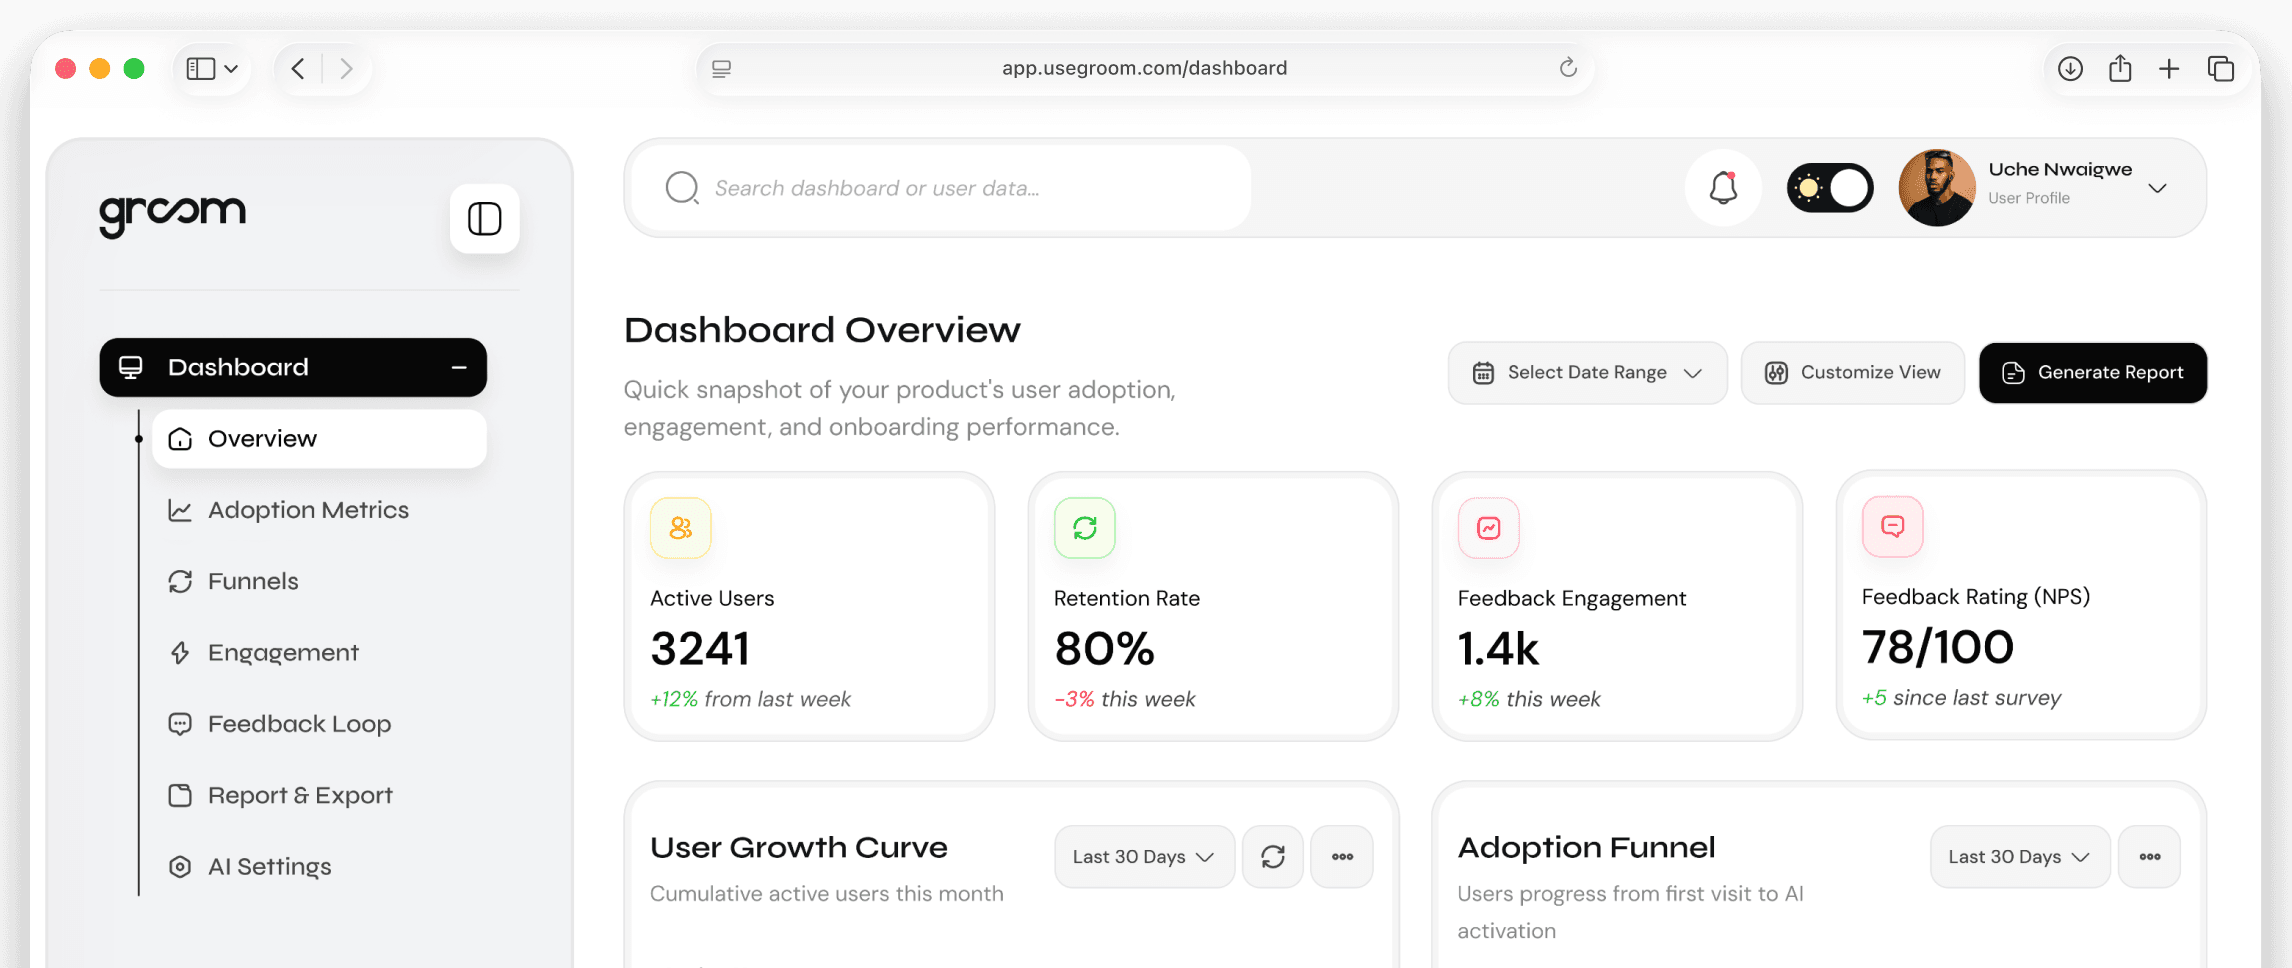Go to Funnels section
Viewport: 2292px width, 968px height.
233,581
